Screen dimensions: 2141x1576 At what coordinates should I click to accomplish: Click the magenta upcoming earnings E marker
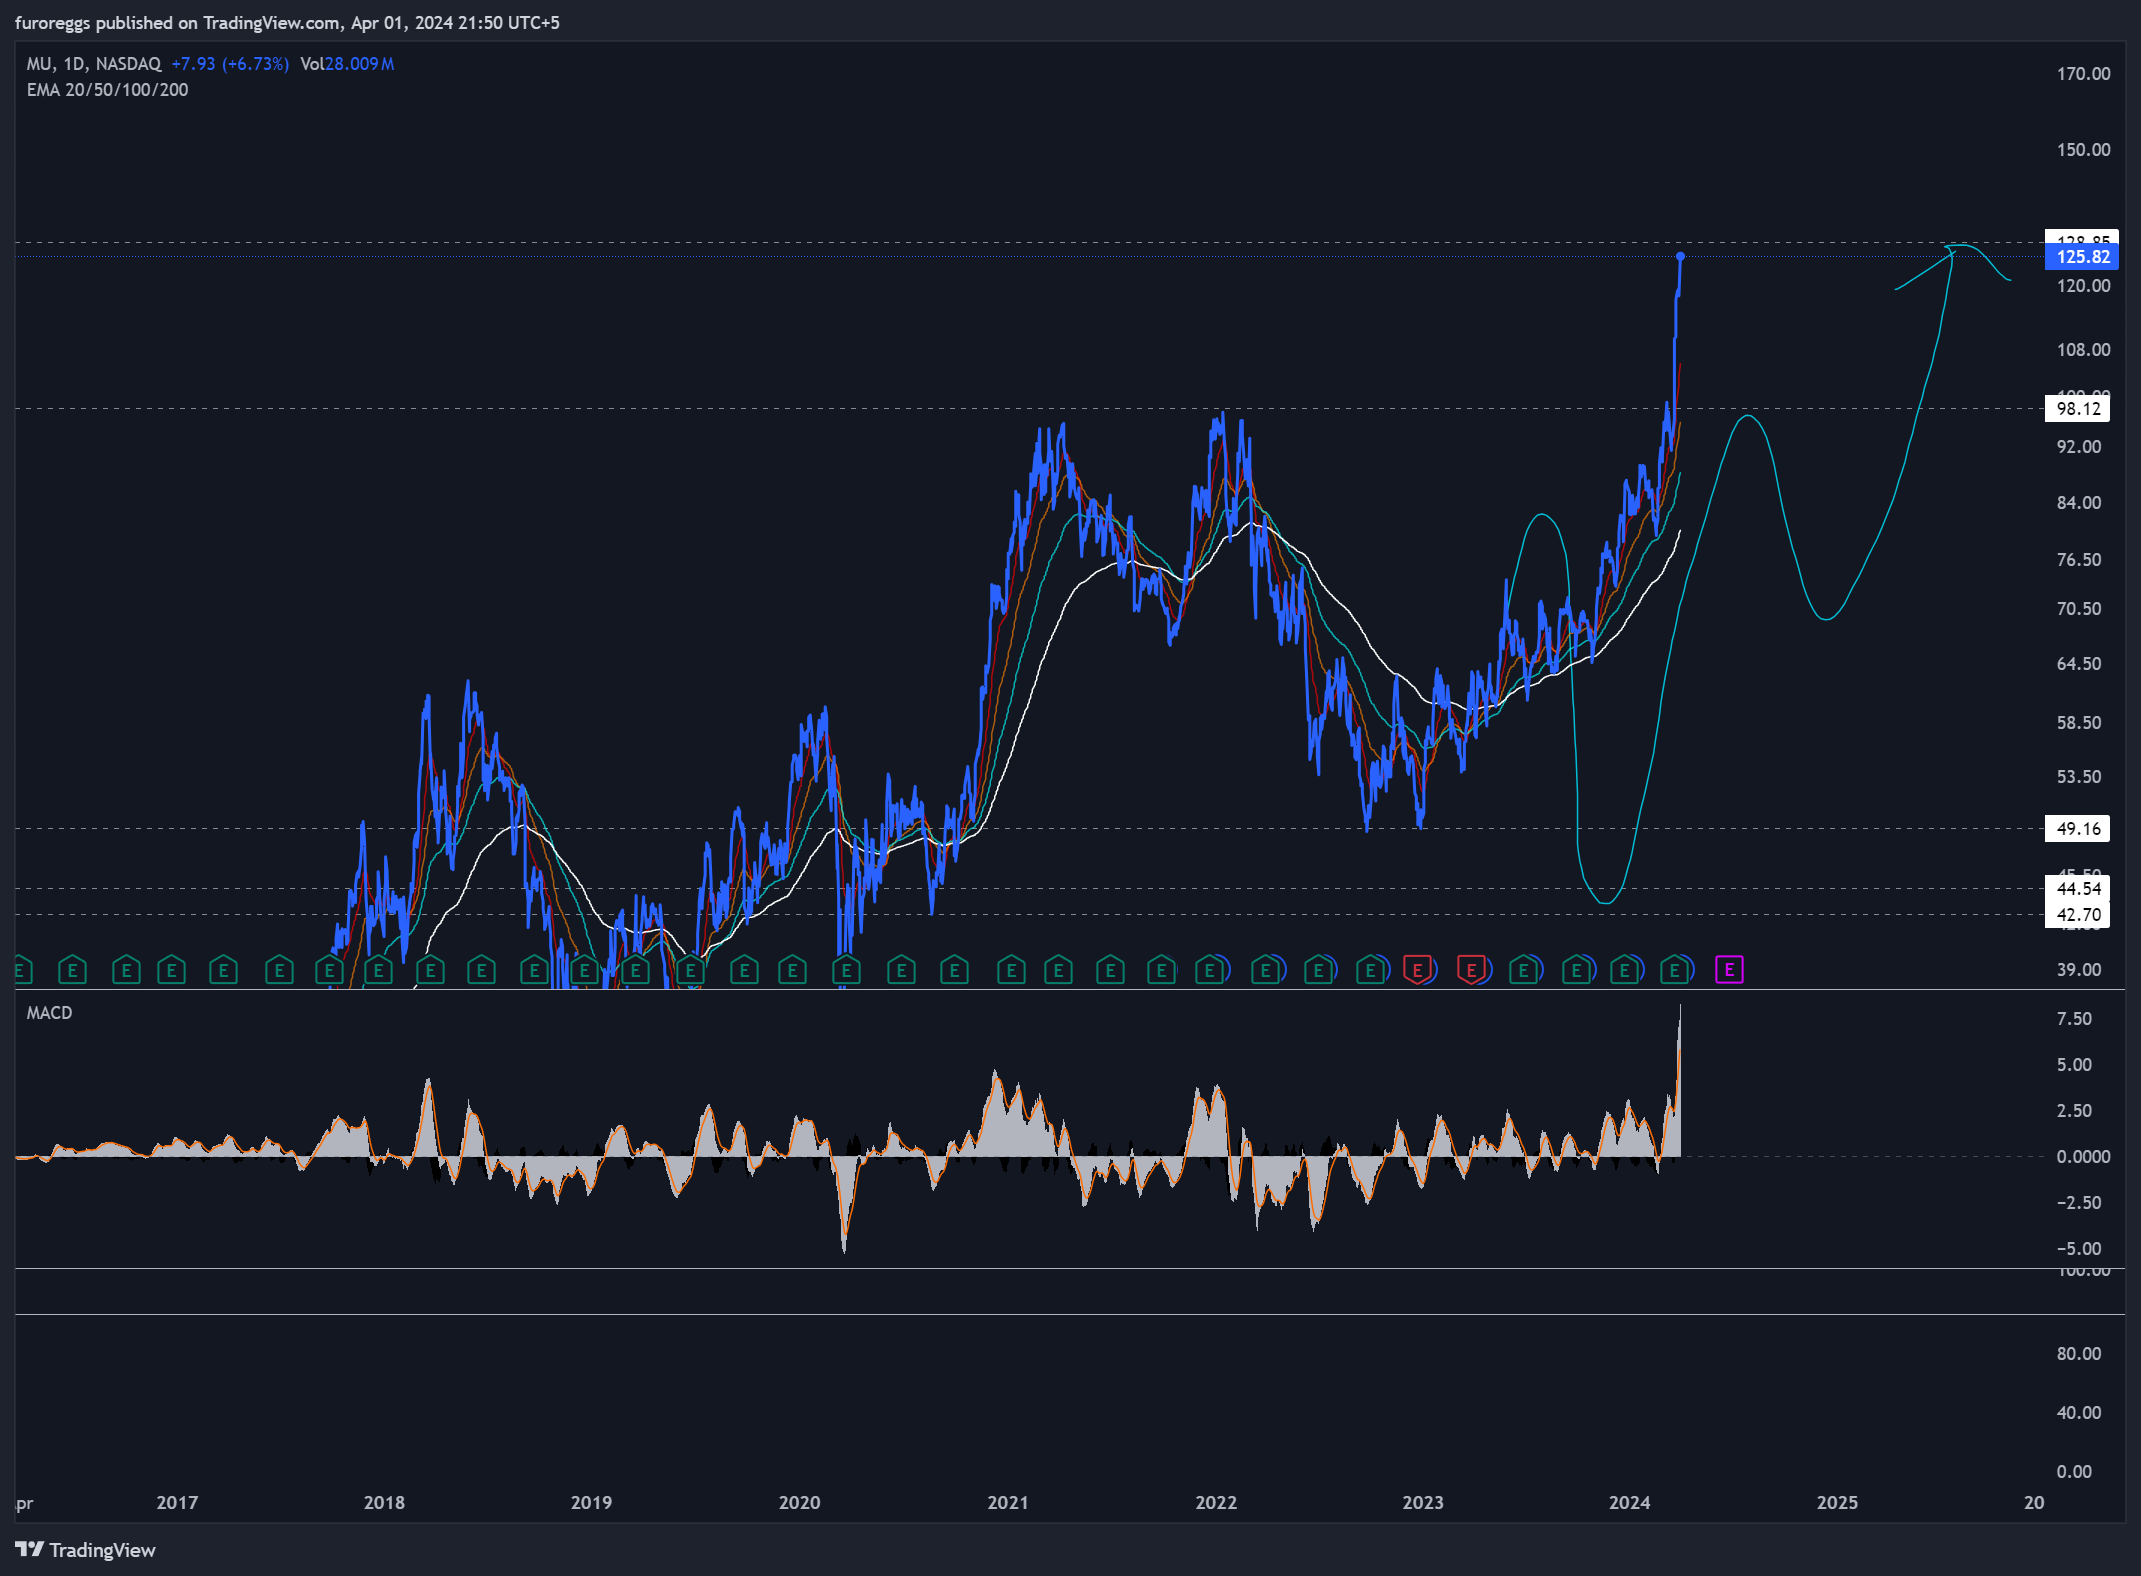click(1729, 969)
